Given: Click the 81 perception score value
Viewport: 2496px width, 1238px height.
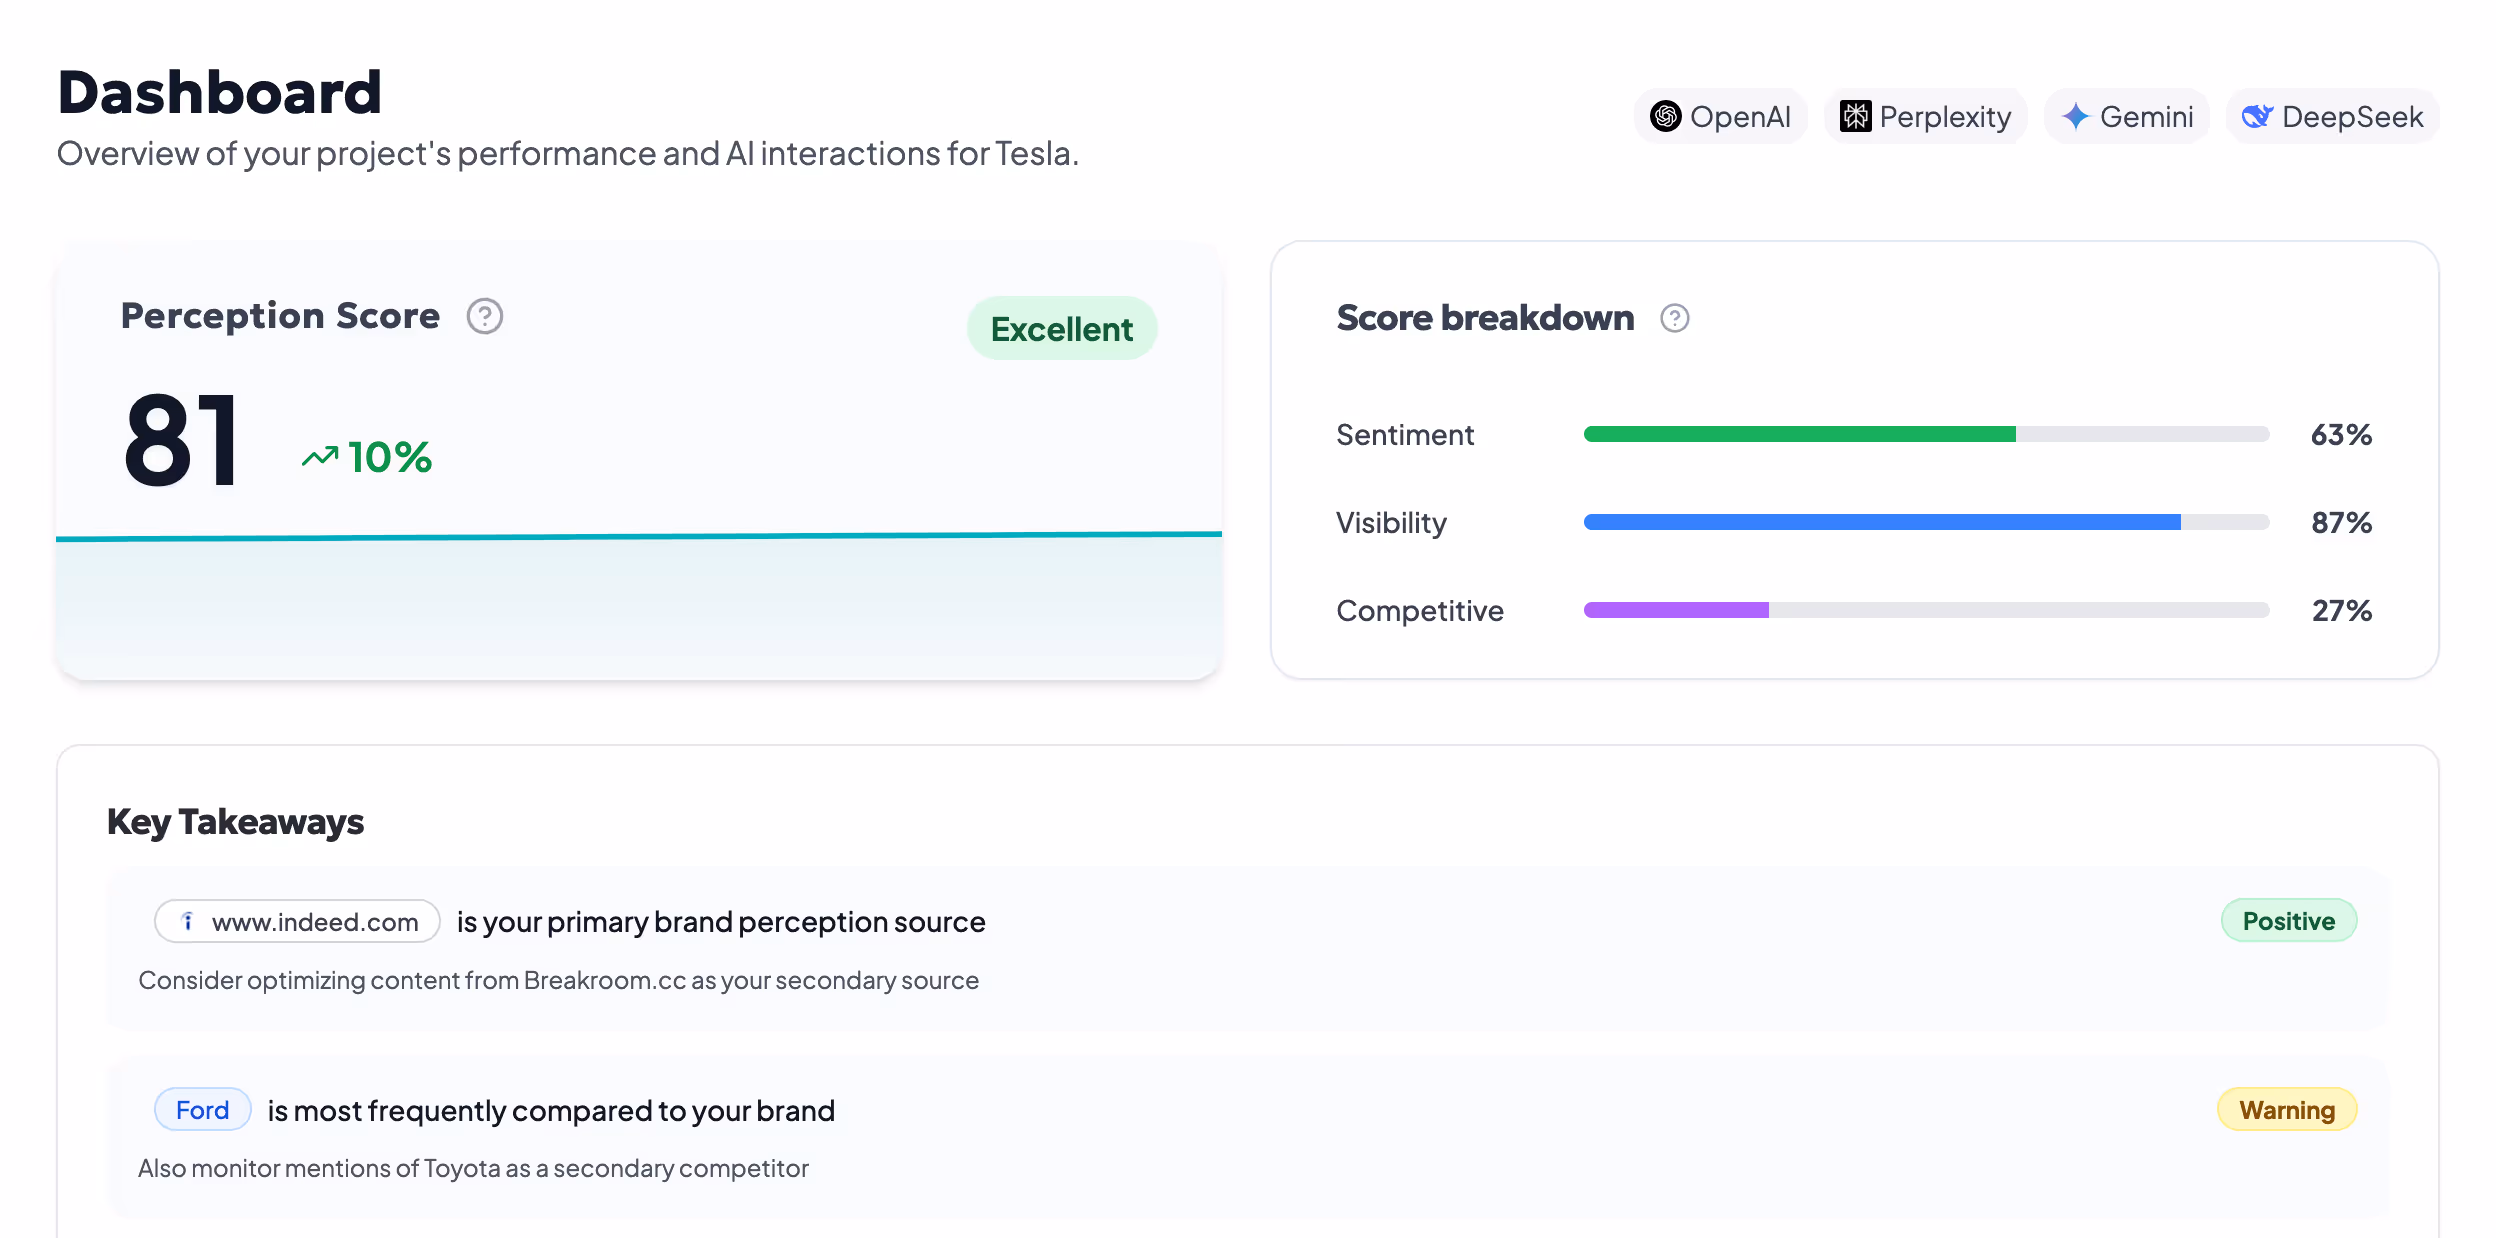Looking at the screenshot, I should [x=182, y=441].
